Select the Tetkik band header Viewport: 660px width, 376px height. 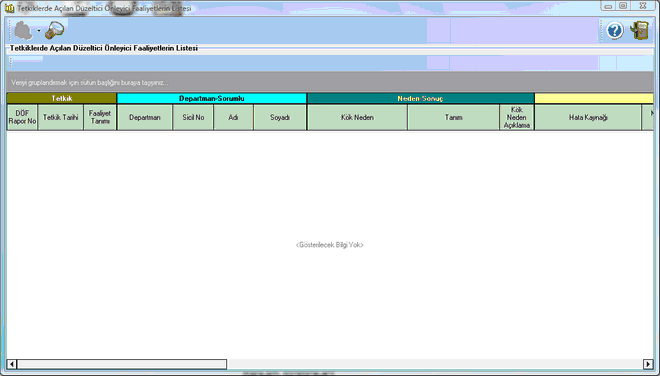coord(62,99)
